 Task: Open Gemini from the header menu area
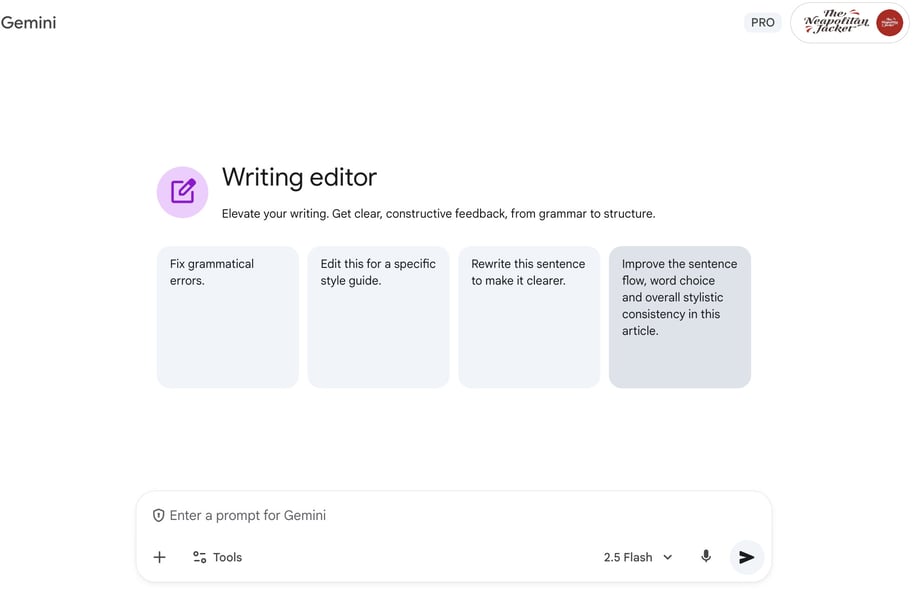click(29, 22)
